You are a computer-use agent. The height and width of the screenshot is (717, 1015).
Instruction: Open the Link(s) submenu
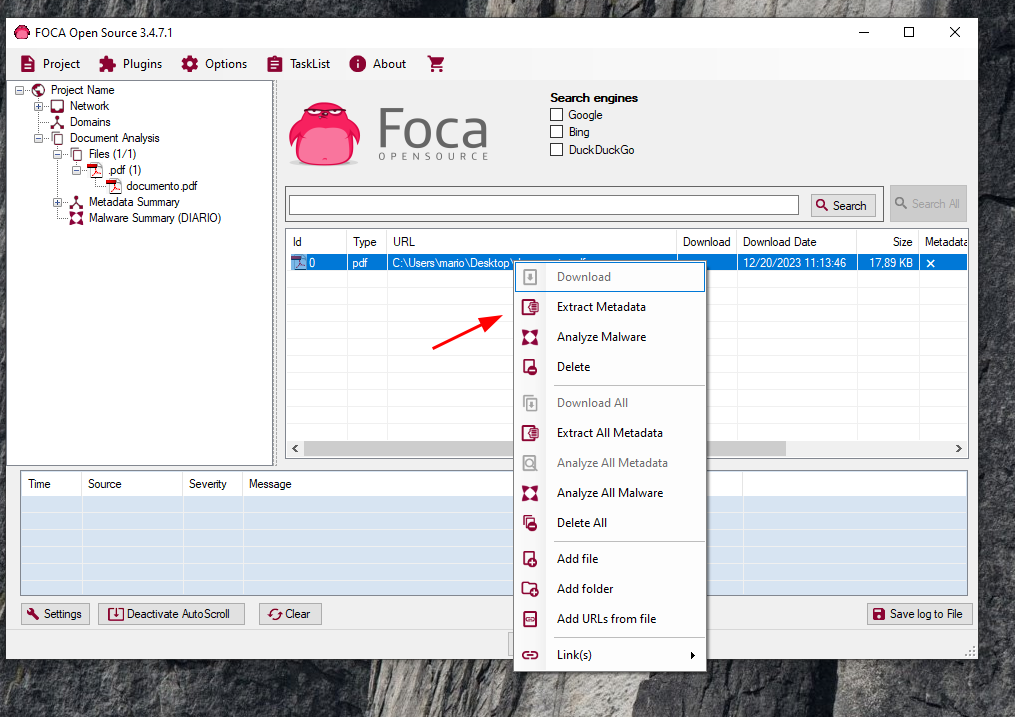click(609, 655)
